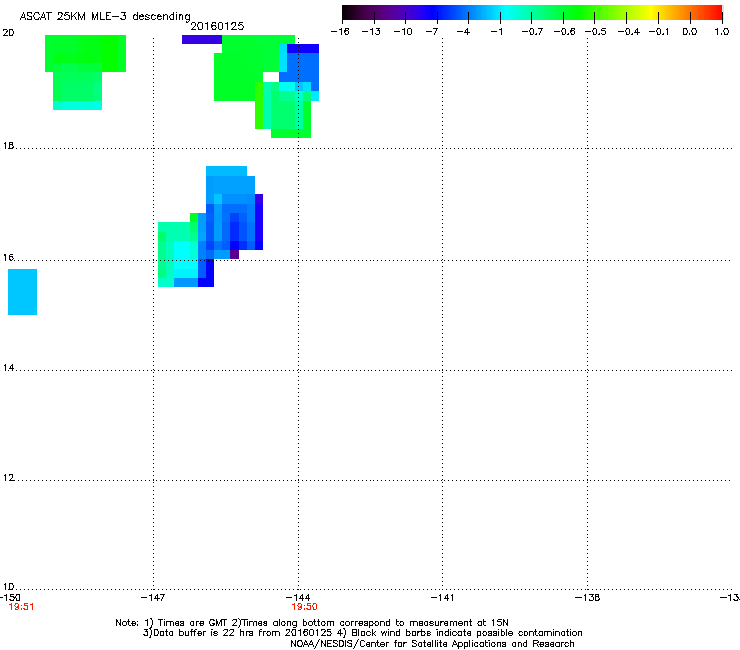Click colorbar label -7
This screenshot has height=650, width=740.
(432, 32)
